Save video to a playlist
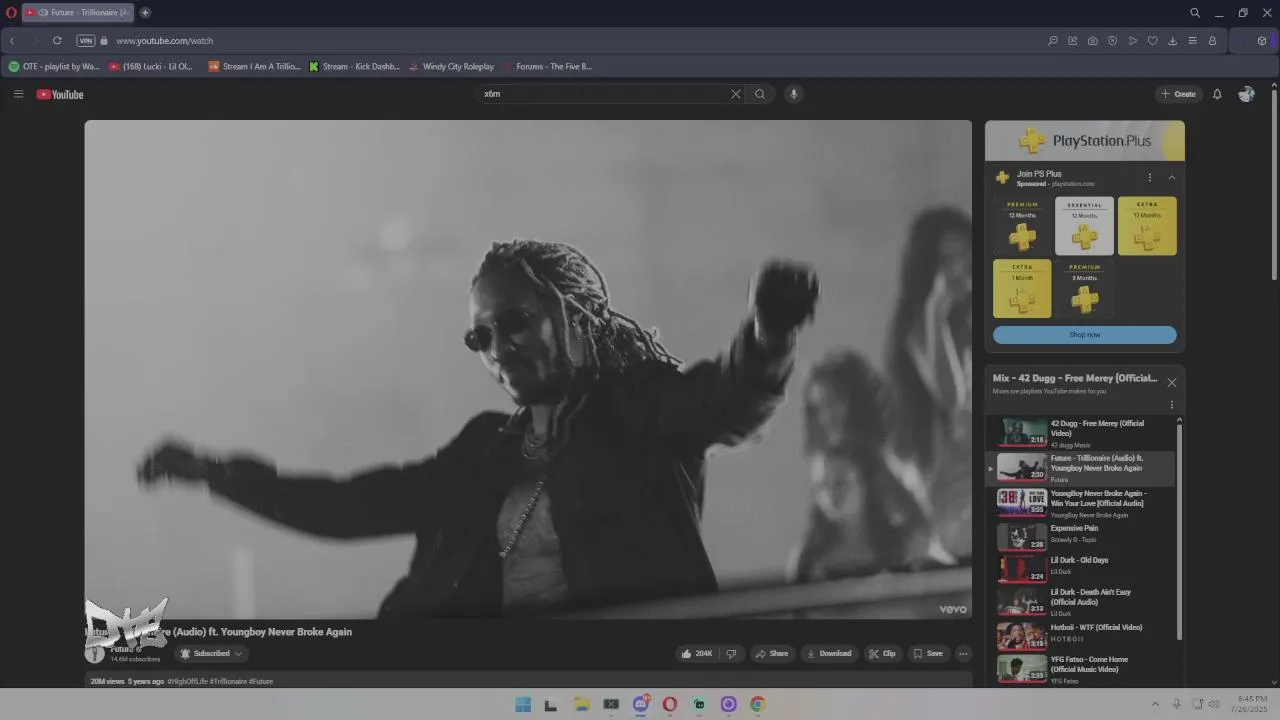 (928, 654)
